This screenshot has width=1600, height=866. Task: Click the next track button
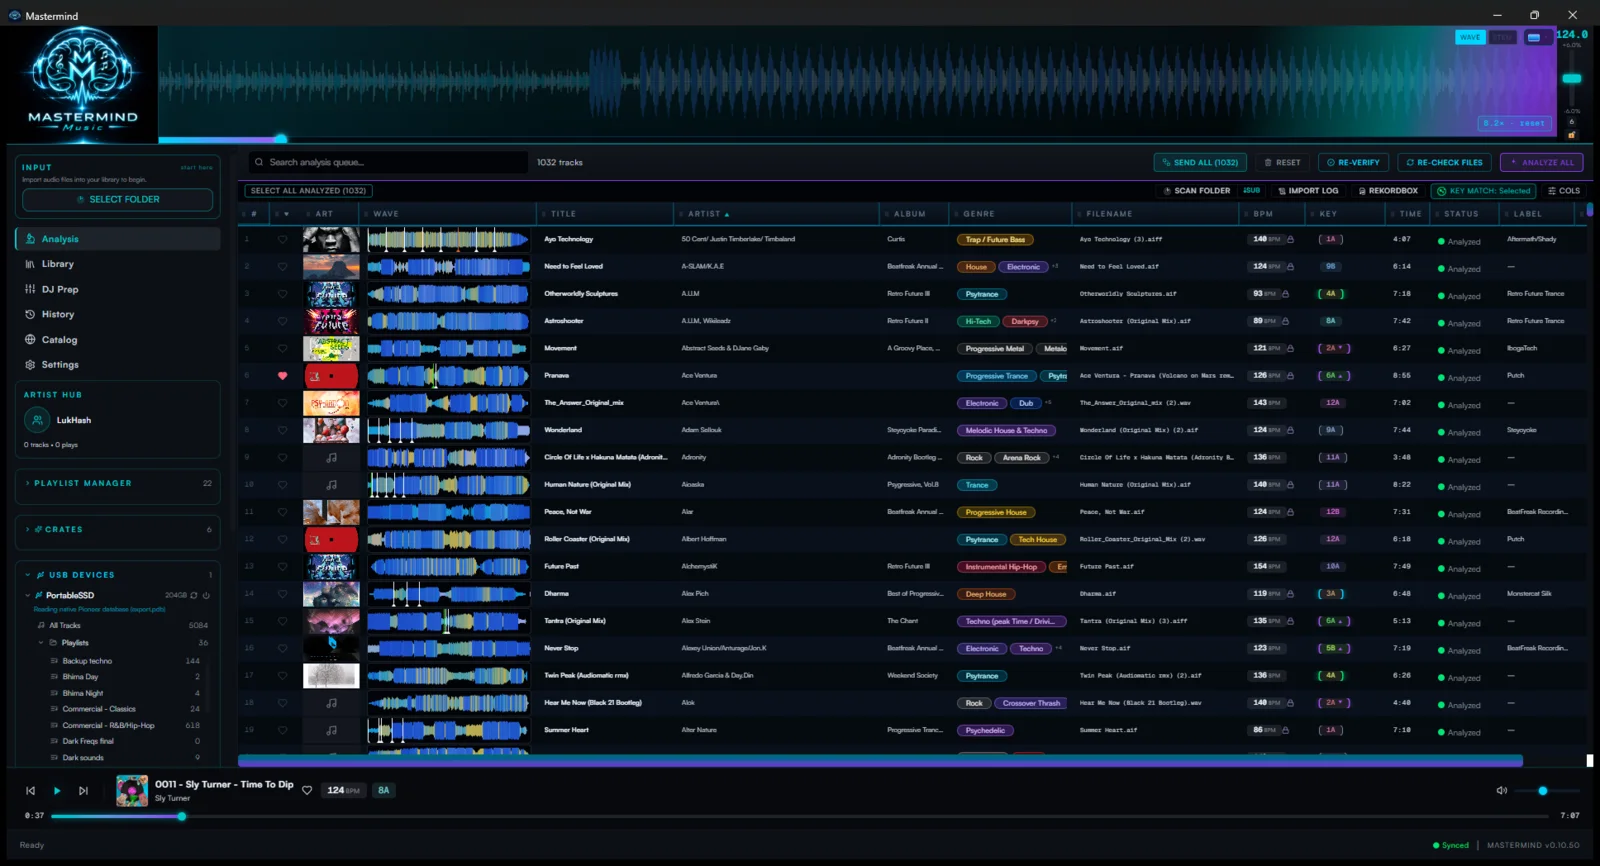pyautogui.click(x=83, y=791)
